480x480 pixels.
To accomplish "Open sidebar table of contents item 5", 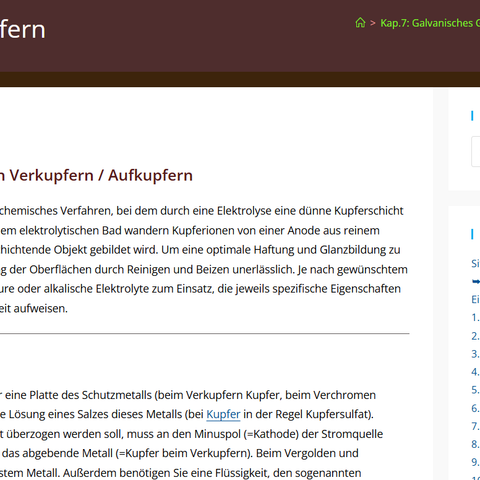I will (x=475, y=390).
